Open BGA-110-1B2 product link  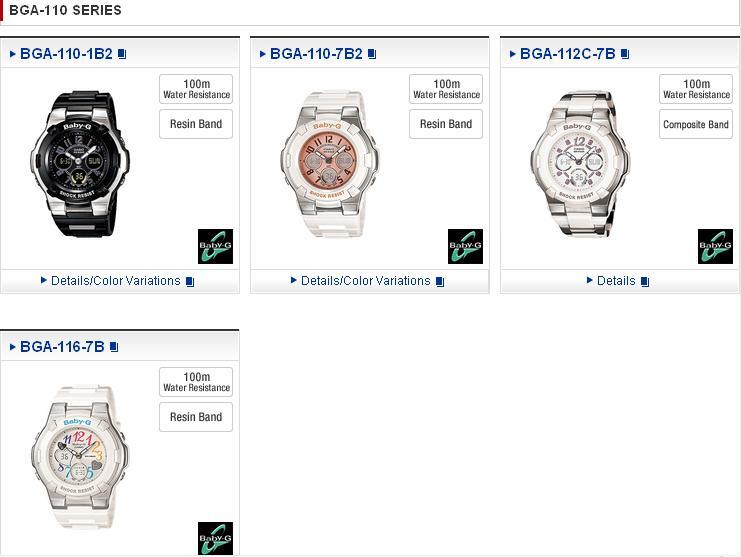point(66,54)
